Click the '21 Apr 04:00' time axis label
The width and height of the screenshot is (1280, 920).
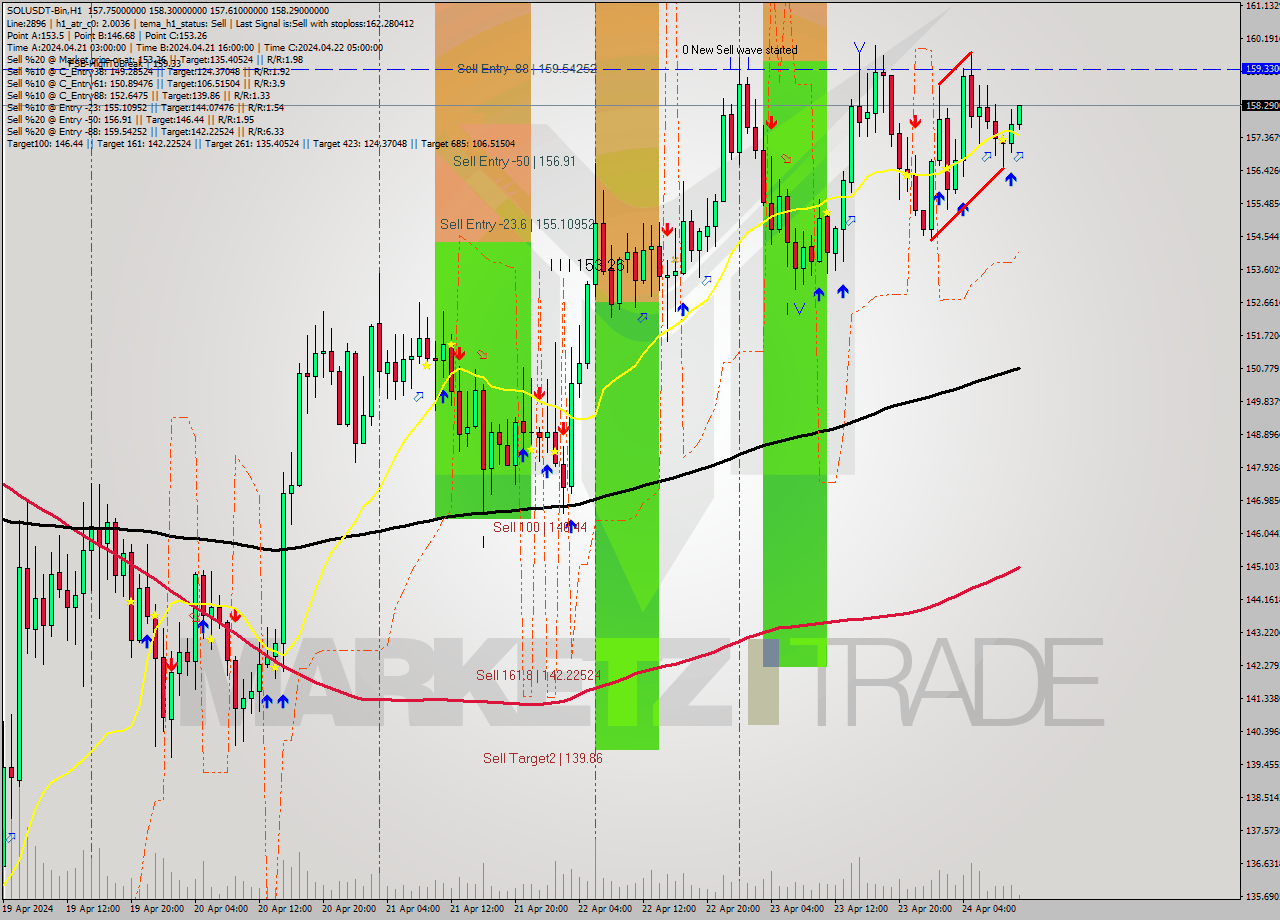[413, 909]
